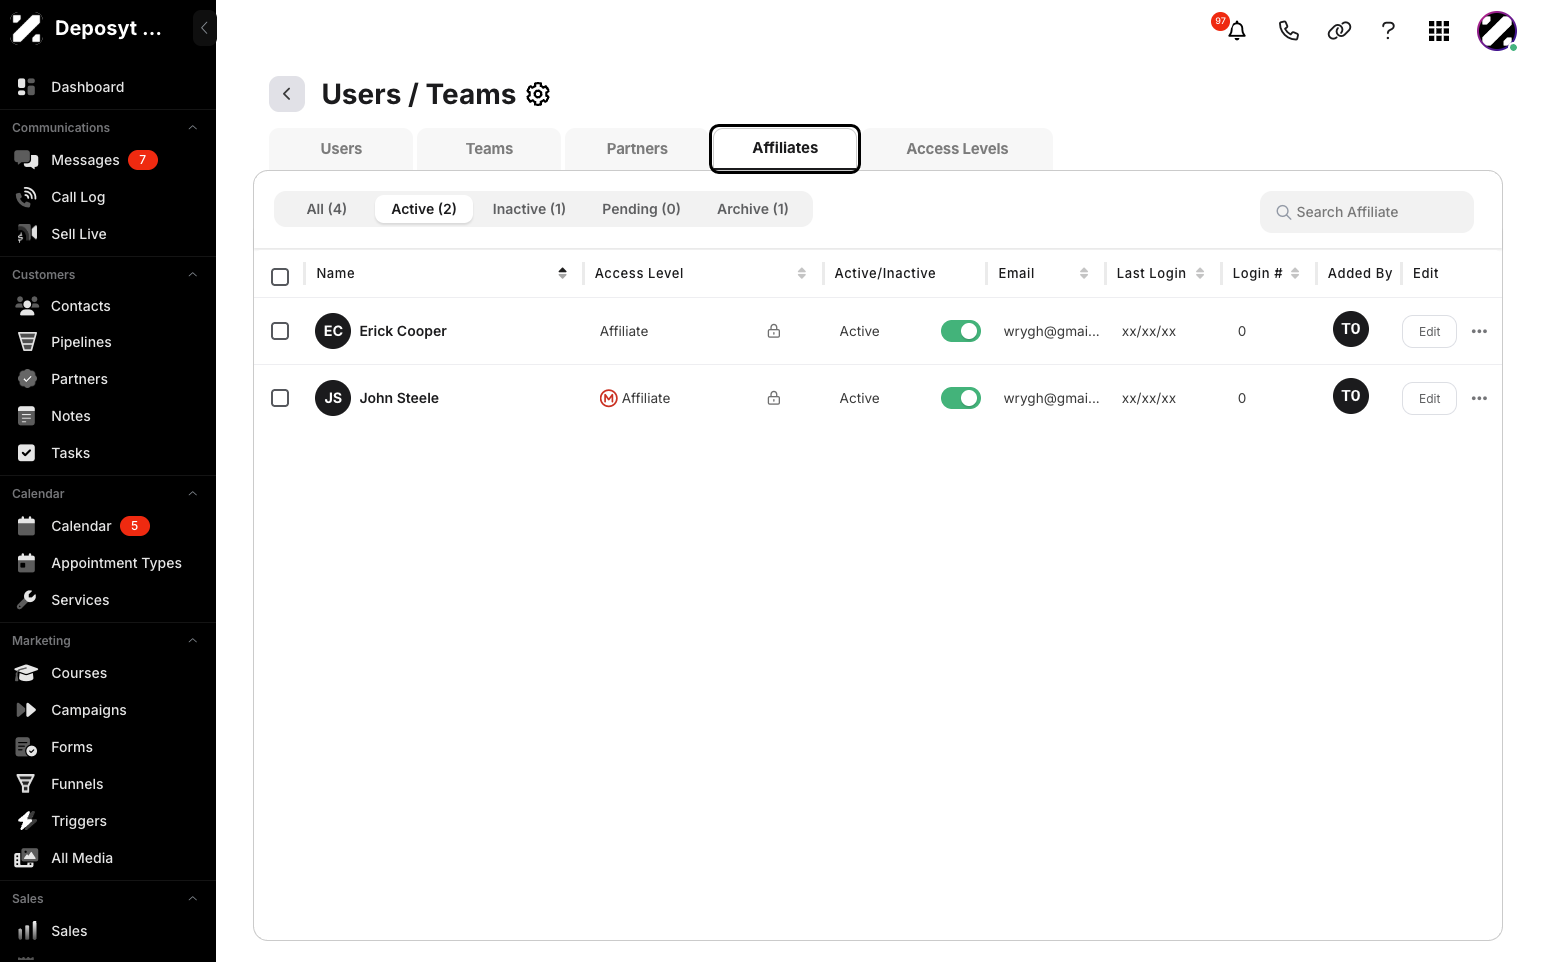Open Users / Teams settings gear
The image size is (1541, 962).
538,94
